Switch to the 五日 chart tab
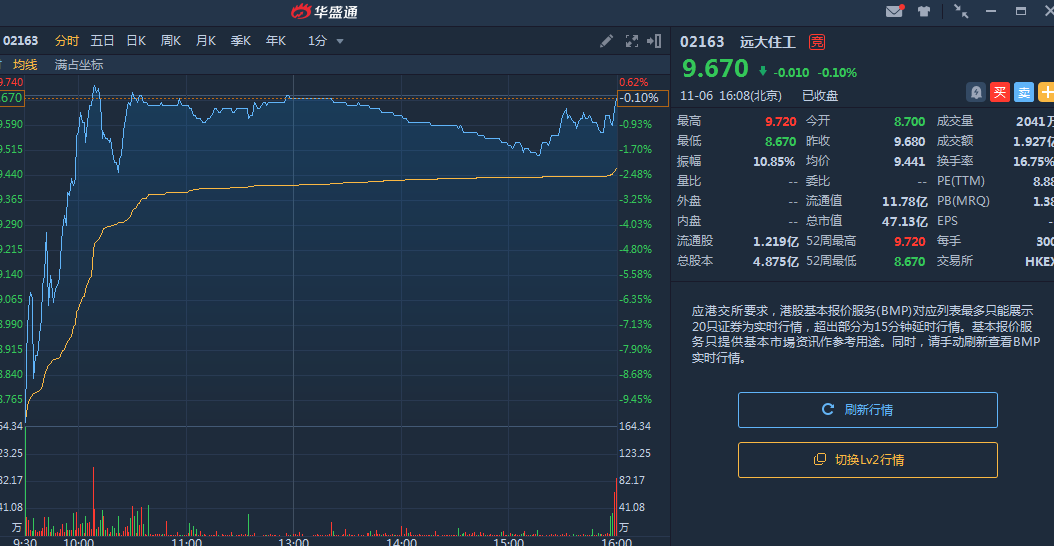This screenshot has width=1054, height=546. click(x=102, y=41)
